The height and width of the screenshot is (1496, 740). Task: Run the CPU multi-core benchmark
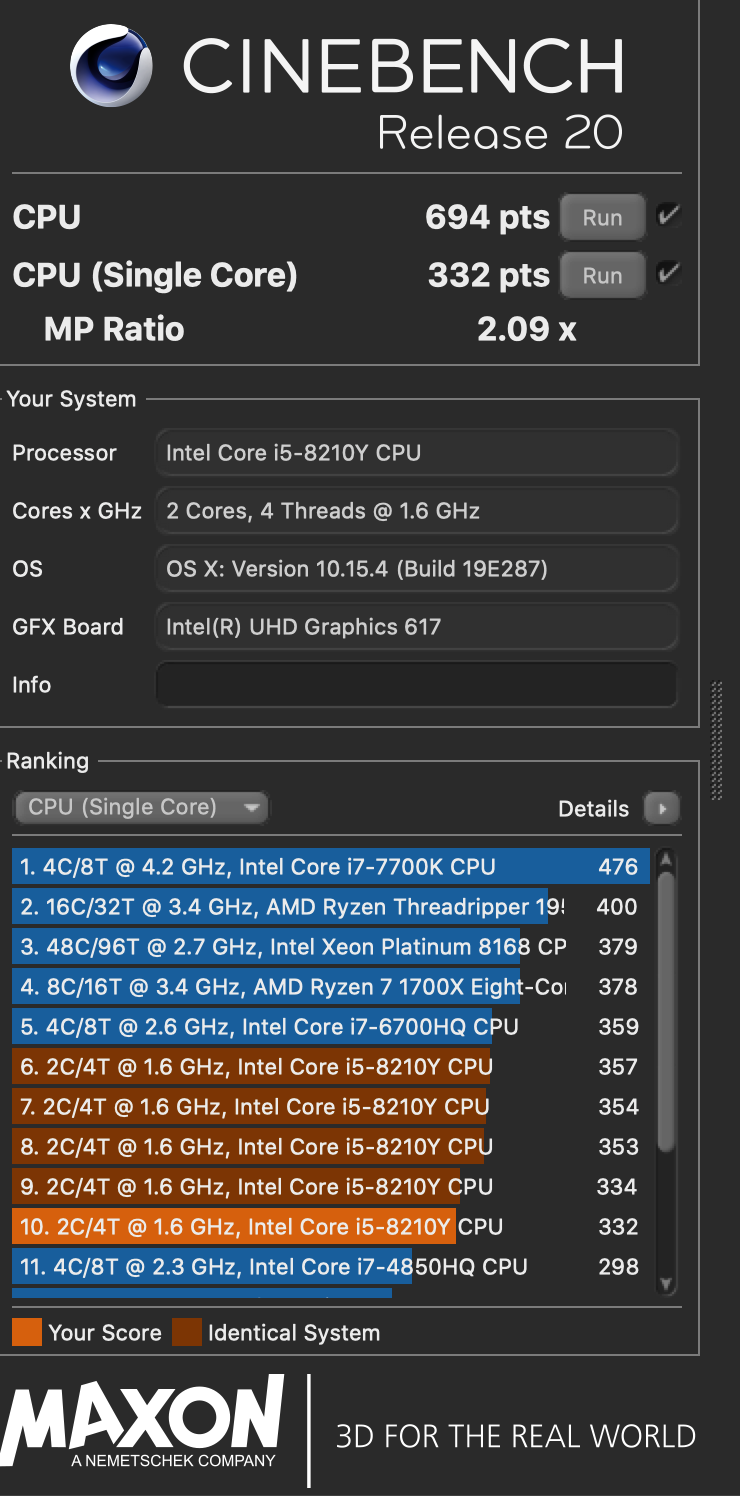602,217
